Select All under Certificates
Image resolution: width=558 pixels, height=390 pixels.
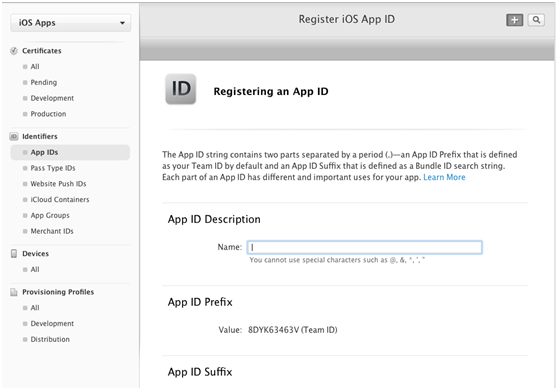click(x=35, y=67)
